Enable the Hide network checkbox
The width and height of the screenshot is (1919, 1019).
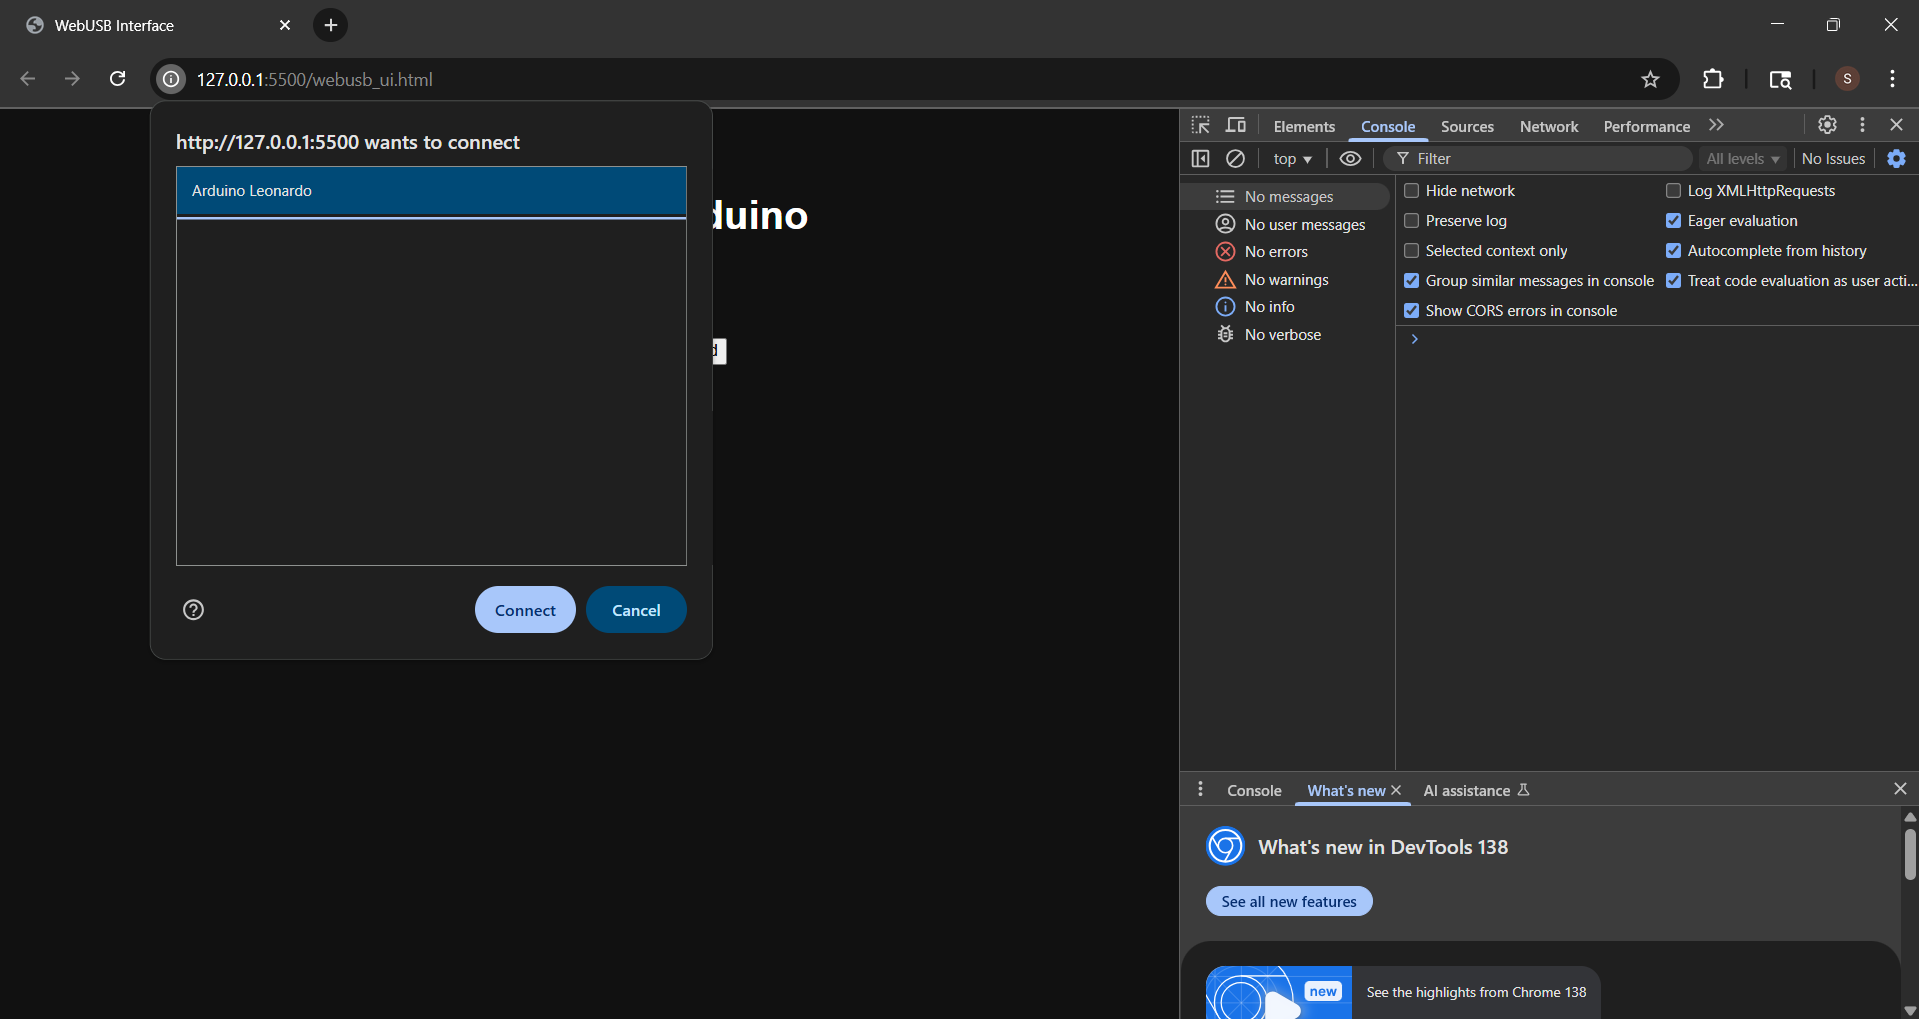[x=1412, y=190]
